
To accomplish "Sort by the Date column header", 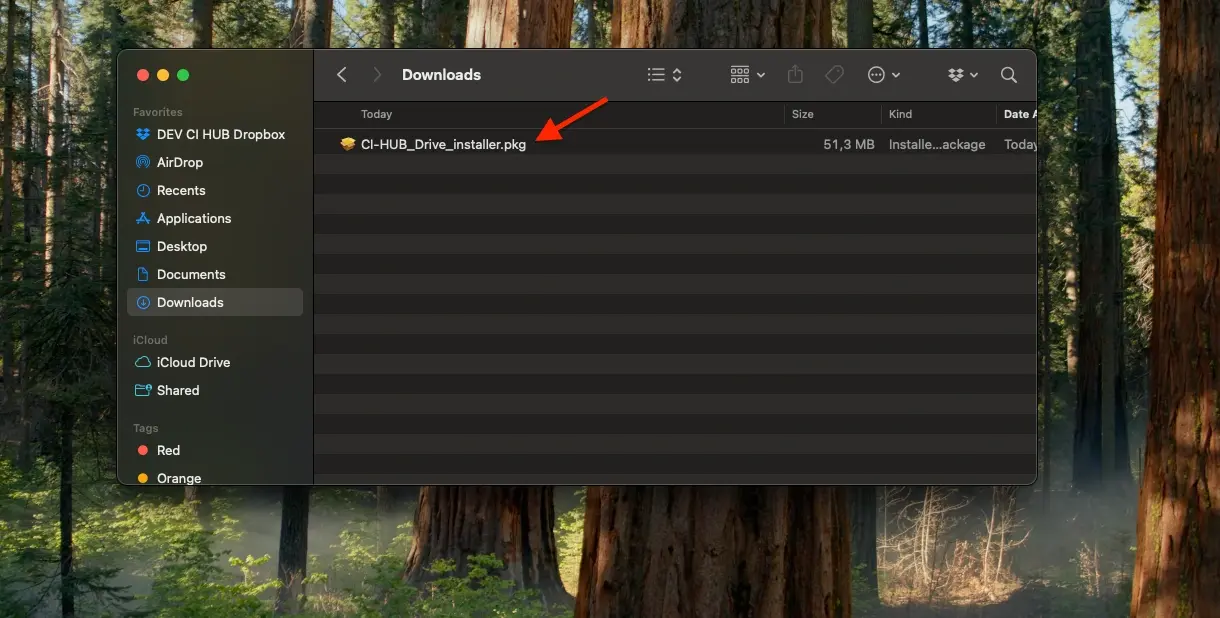I will click(x=1020, y=114).
